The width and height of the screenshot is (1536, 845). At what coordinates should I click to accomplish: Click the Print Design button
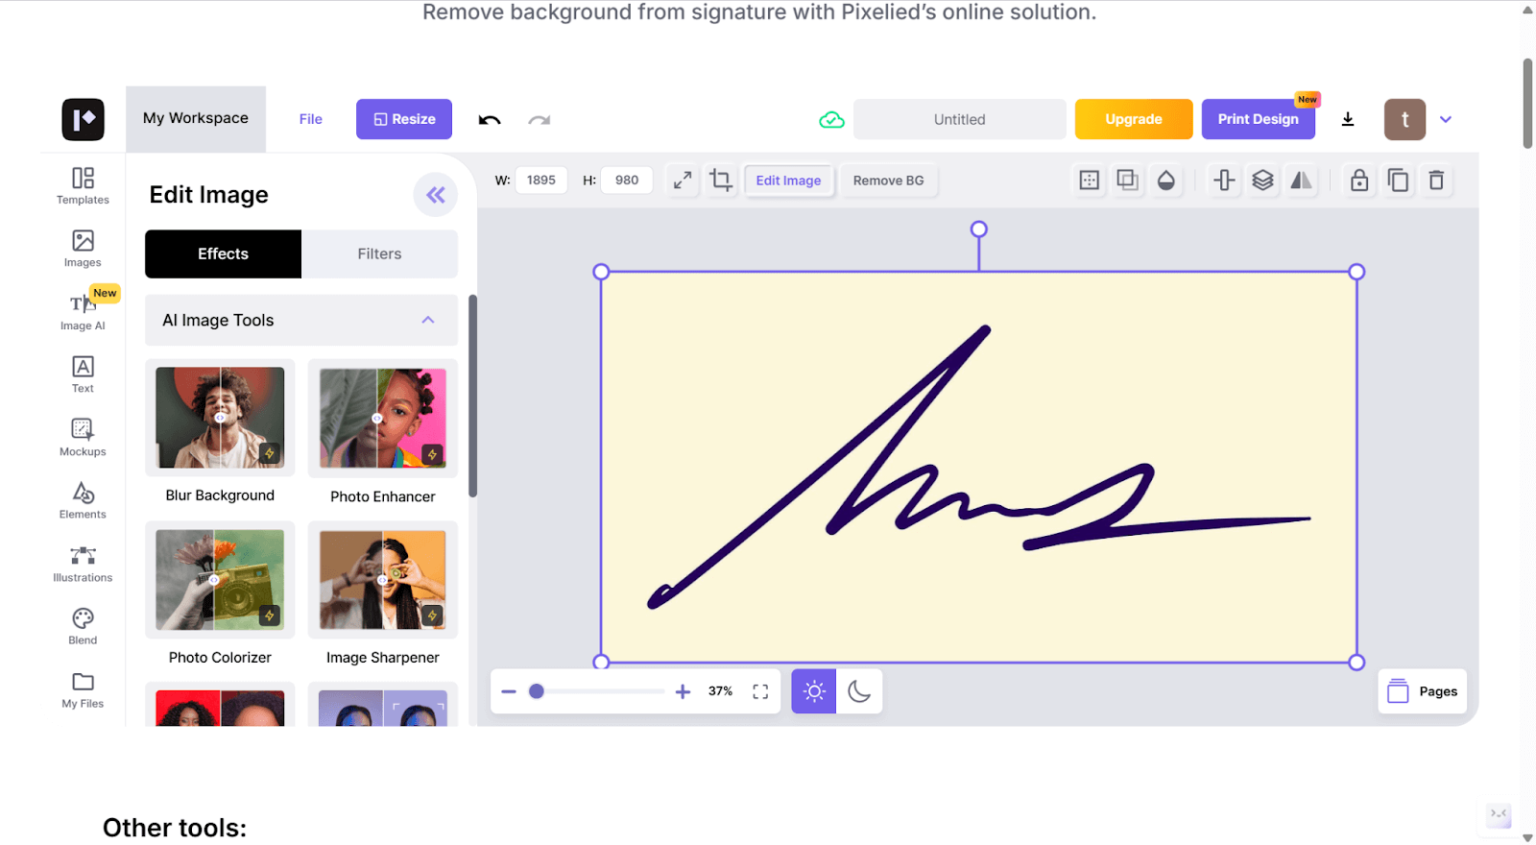tap(1258, 119)
